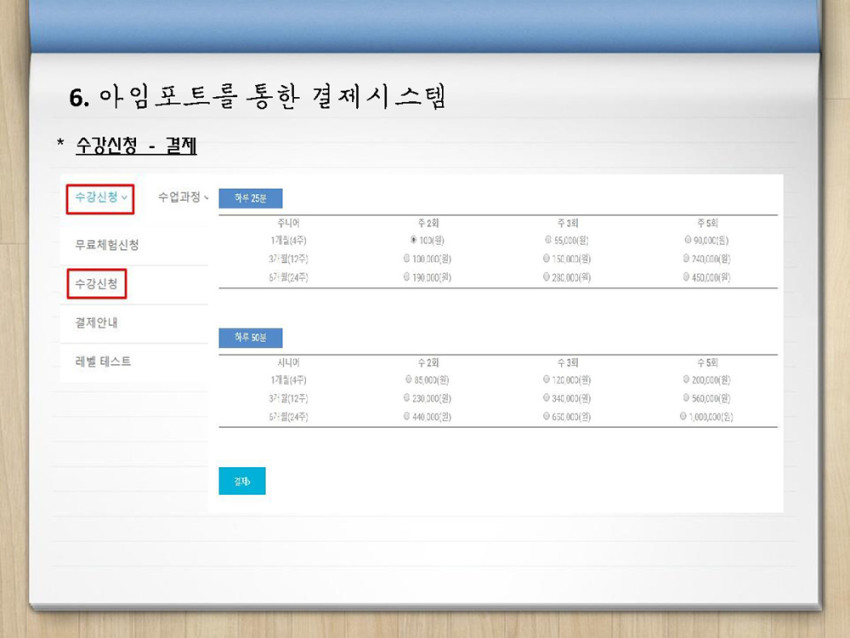
Task: Click senior table 1개월(4주) row label
Action: 288,380
